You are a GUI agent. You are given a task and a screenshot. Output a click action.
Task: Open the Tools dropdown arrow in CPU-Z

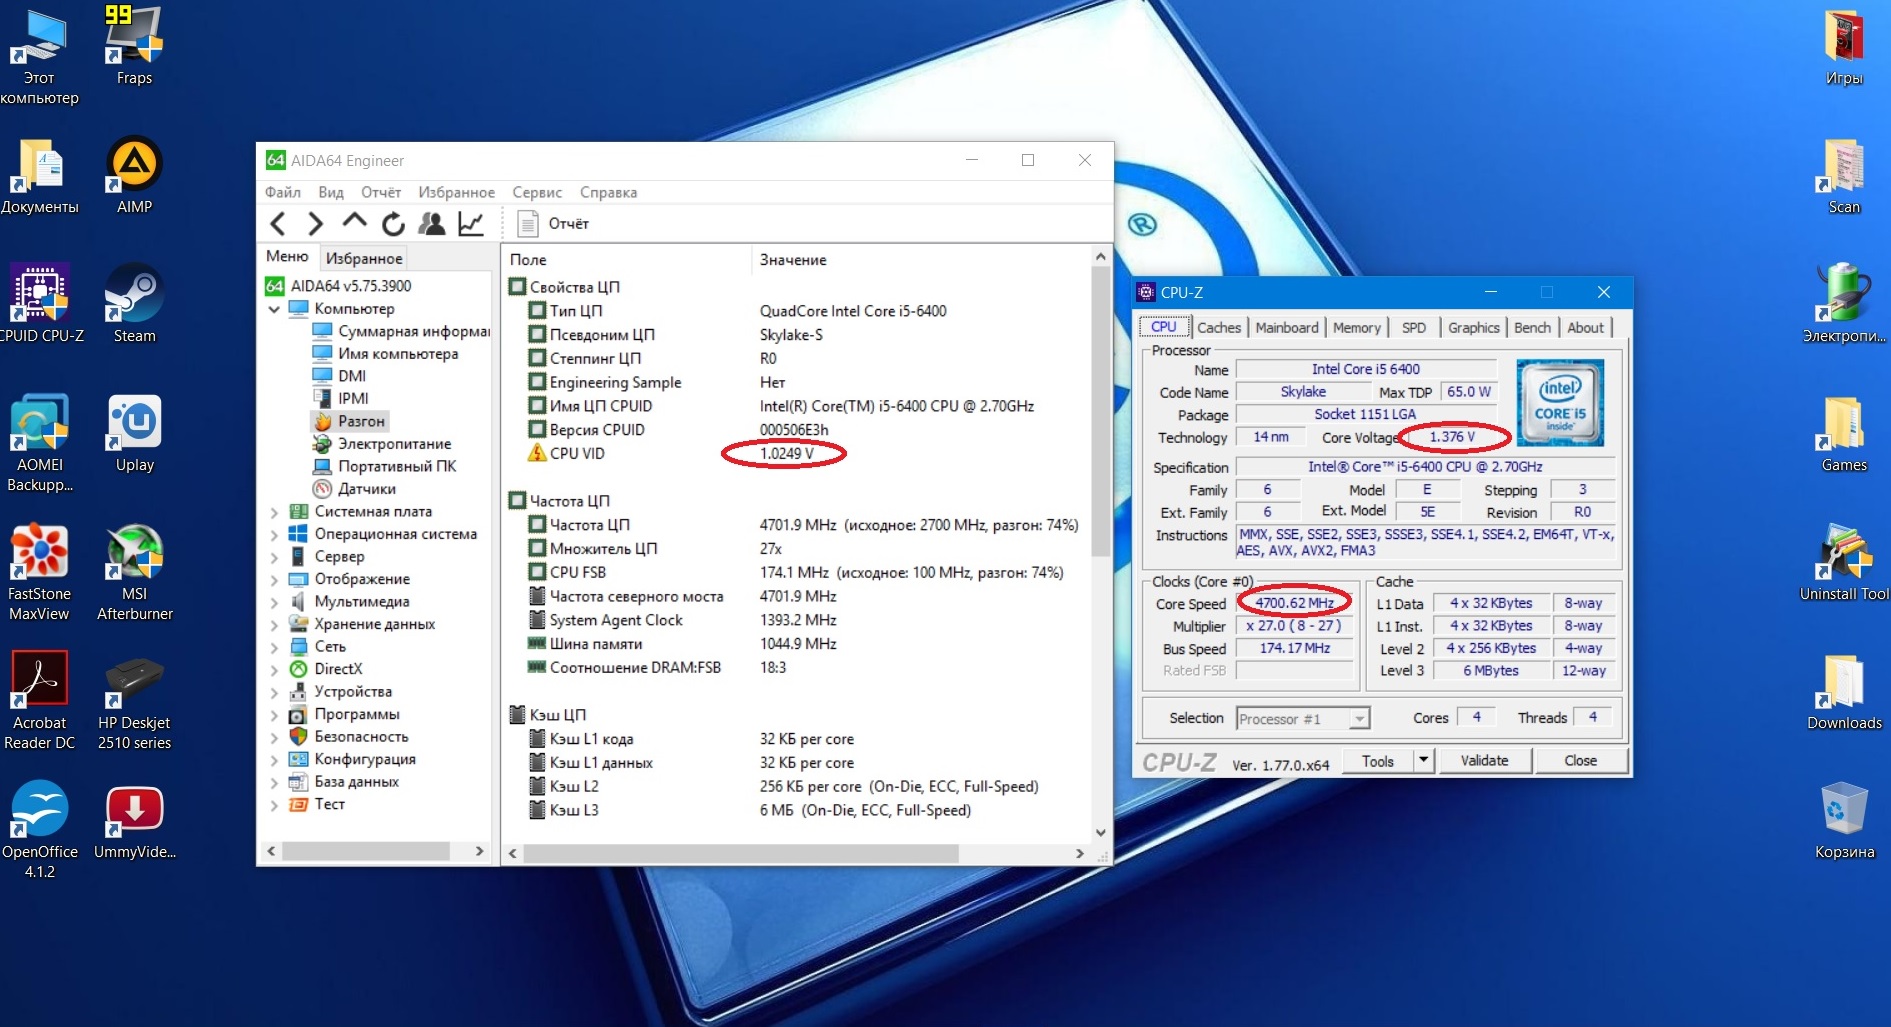[1423, 761]
